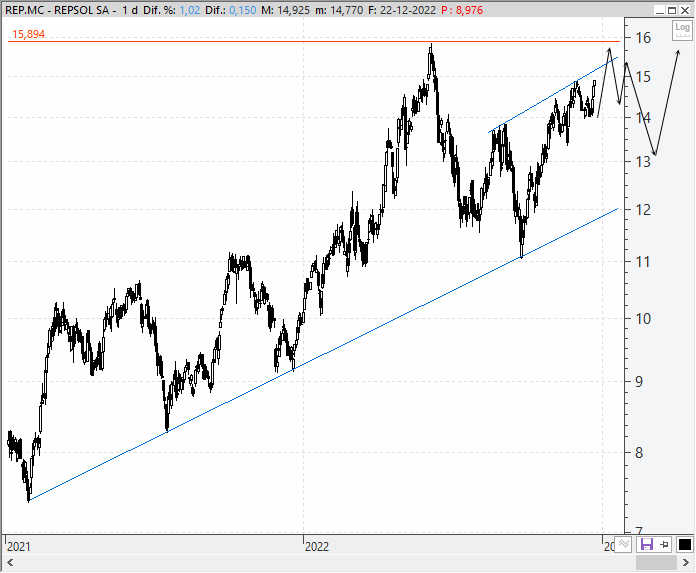Minimize the REPSOL chart window
Image resolution: width=696 pixels, height=573 pixels.
[660, 10]
